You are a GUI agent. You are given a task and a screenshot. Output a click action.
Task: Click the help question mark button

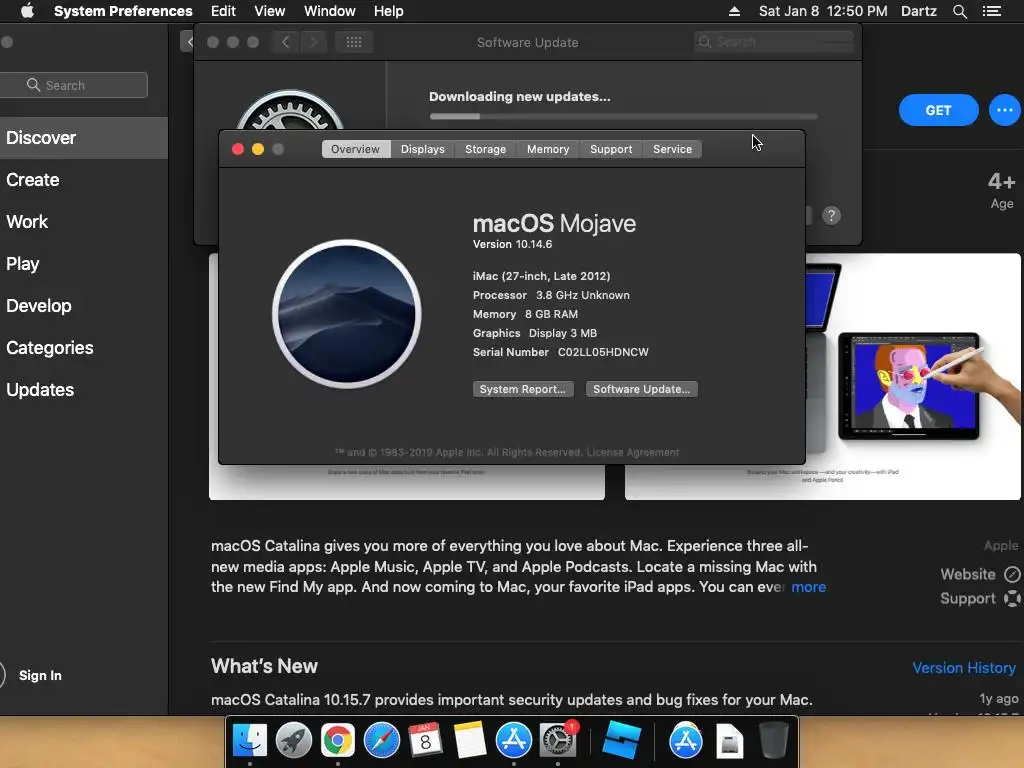point(831,216)
